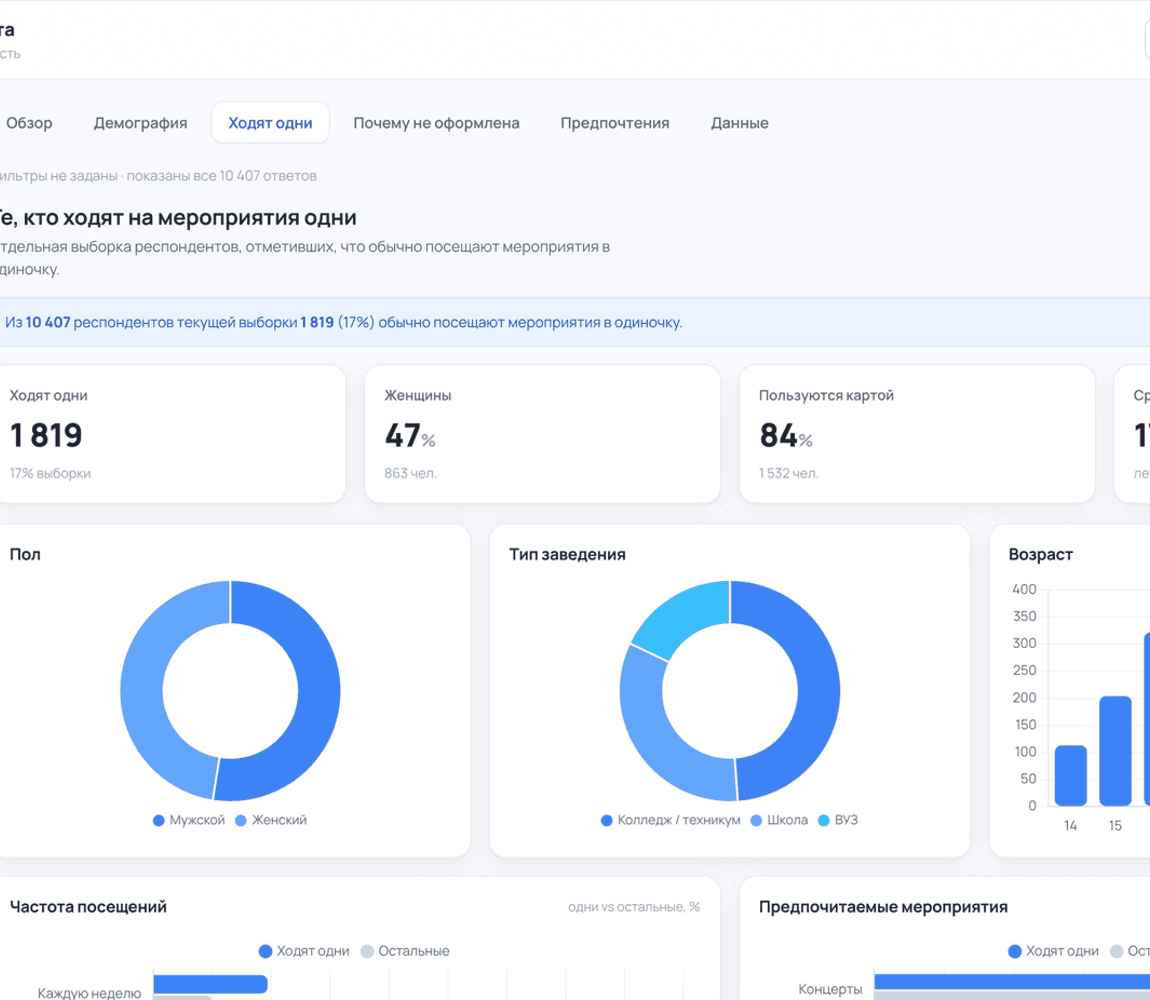Open the Почему не оформлена tab
Viewport: 1150px width, 1000px height.
[x=436, y=123]
